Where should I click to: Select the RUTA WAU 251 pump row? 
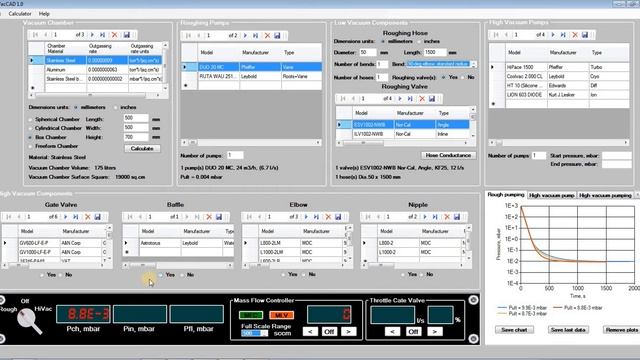[x=251, y=77]
